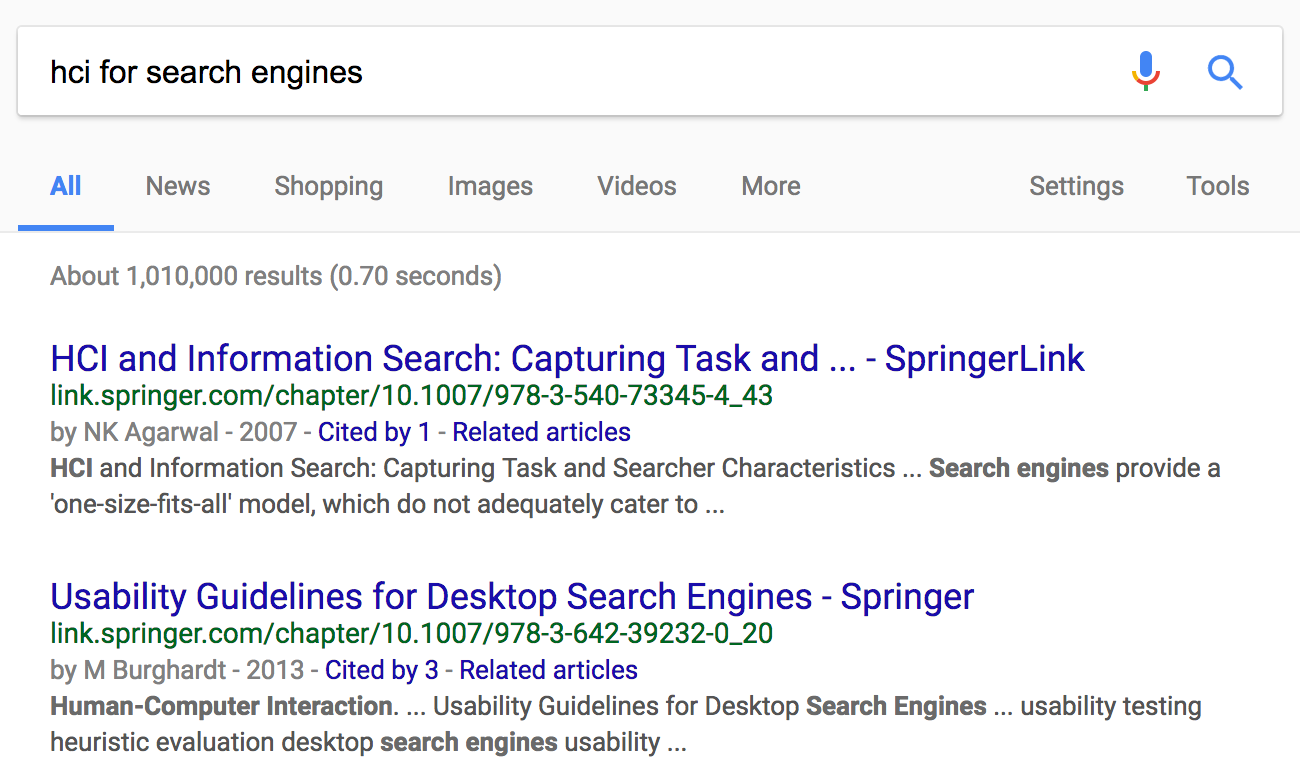The width and height of the screenshot is (1300, 779).
Task: Open the Images tab
Action: (490, 186)
